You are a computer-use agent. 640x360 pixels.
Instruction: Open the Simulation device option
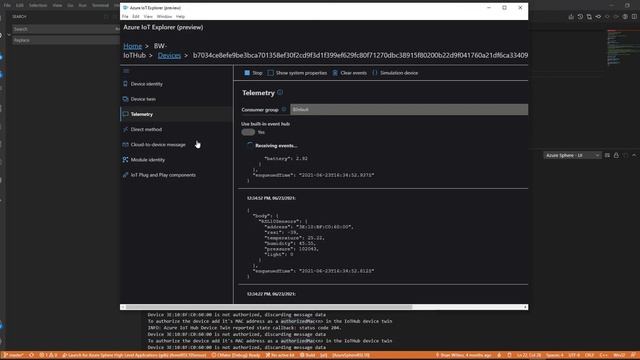(395, 73)
